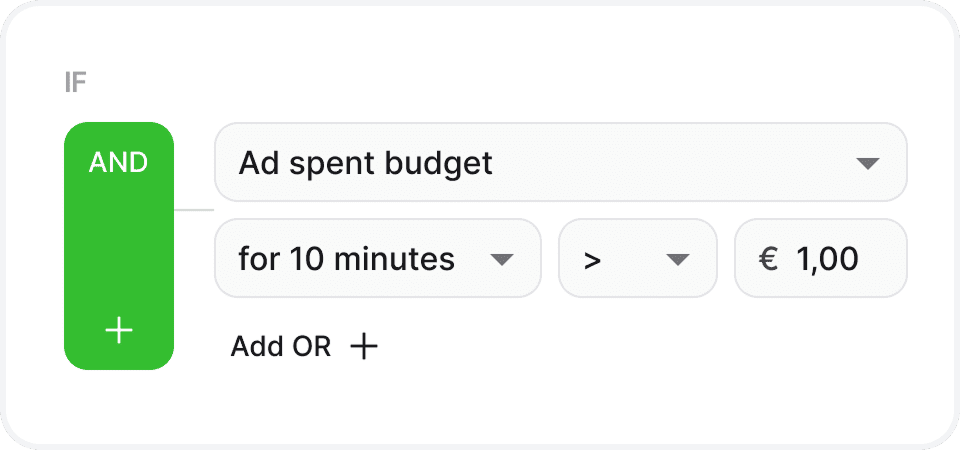Viewport: 960px width, 450px height.
Task: Expand the for 10 minutes time window dropdown
Action: click(x=378, y=259)
